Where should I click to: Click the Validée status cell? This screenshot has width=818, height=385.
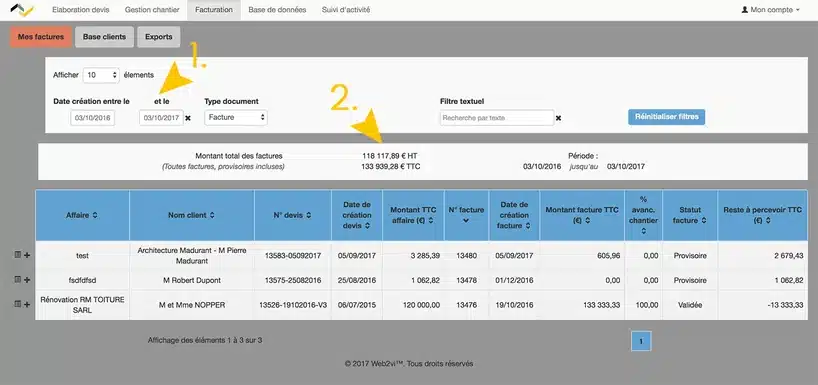[x=690, y=305]
